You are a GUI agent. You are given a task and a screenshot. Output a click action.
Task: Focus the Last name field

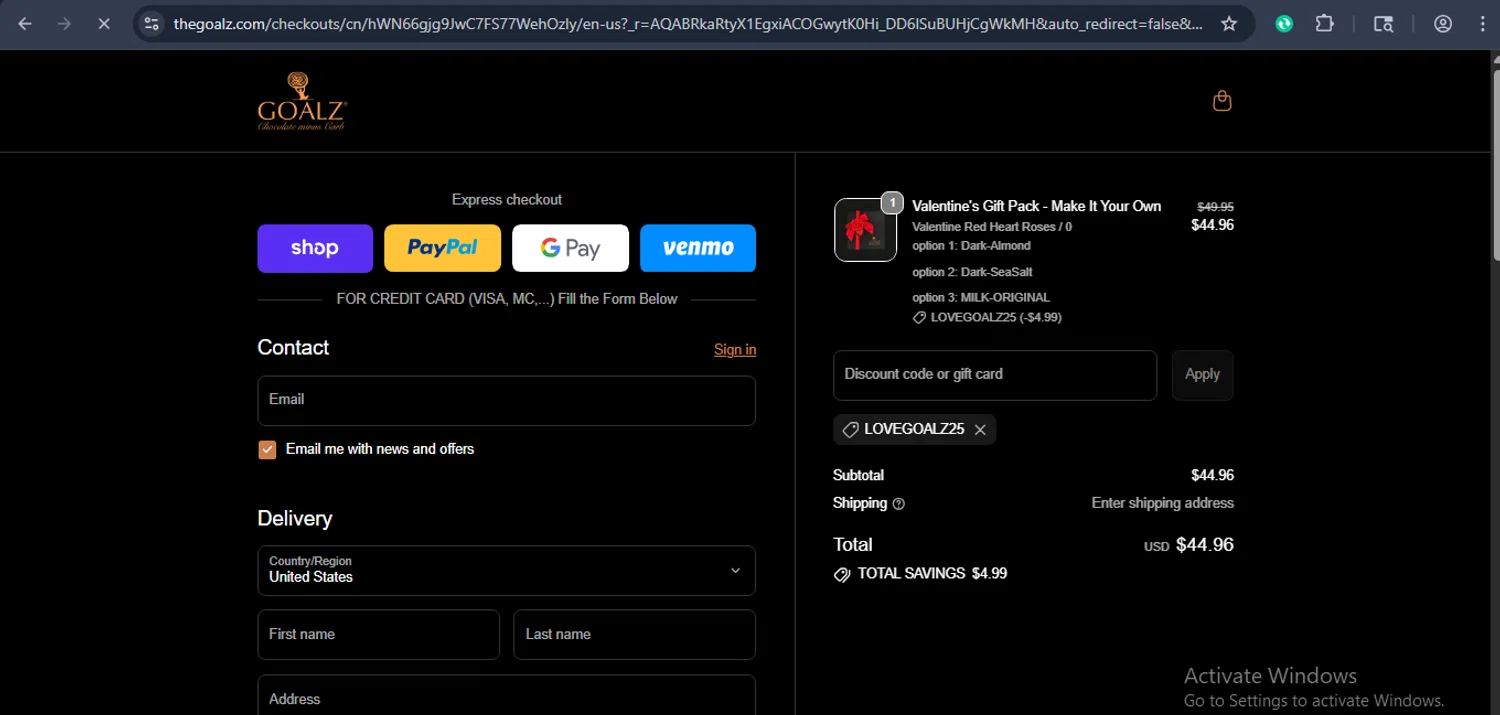[634, 635]
